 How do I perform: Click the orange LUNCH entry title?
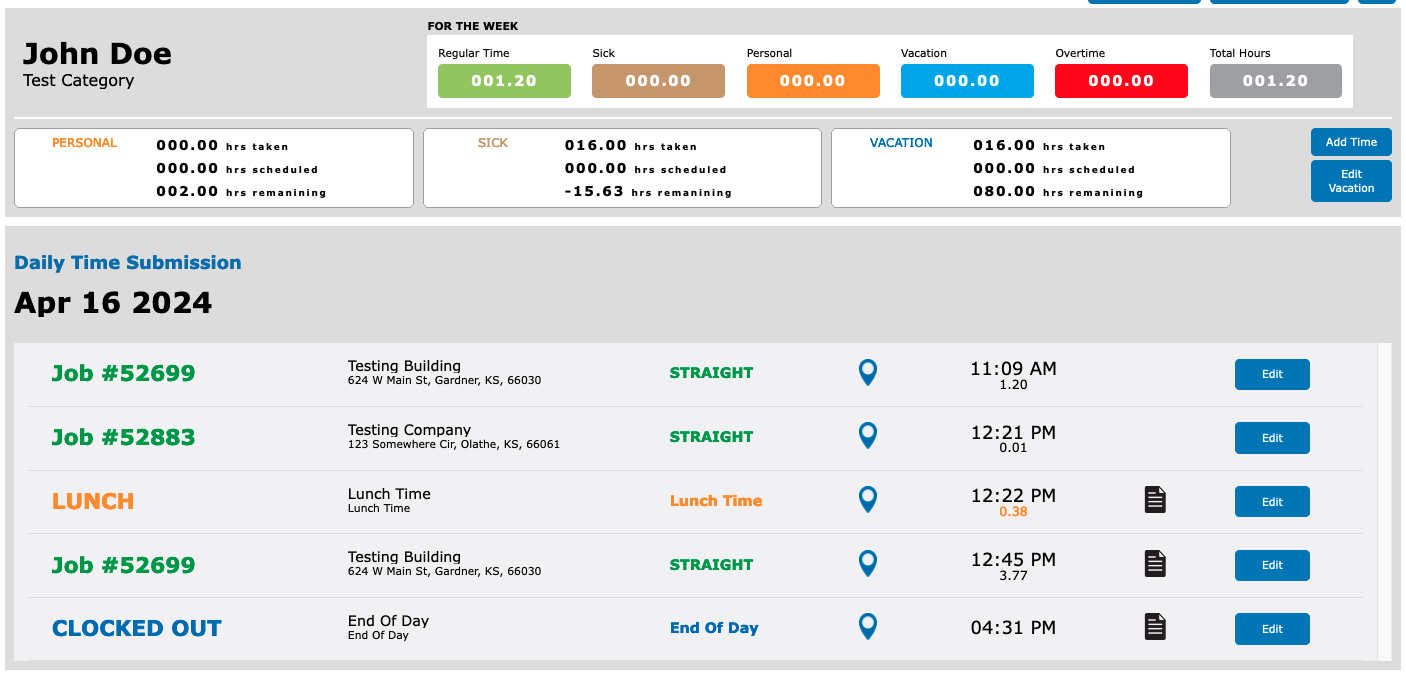(x=93, y=501)
